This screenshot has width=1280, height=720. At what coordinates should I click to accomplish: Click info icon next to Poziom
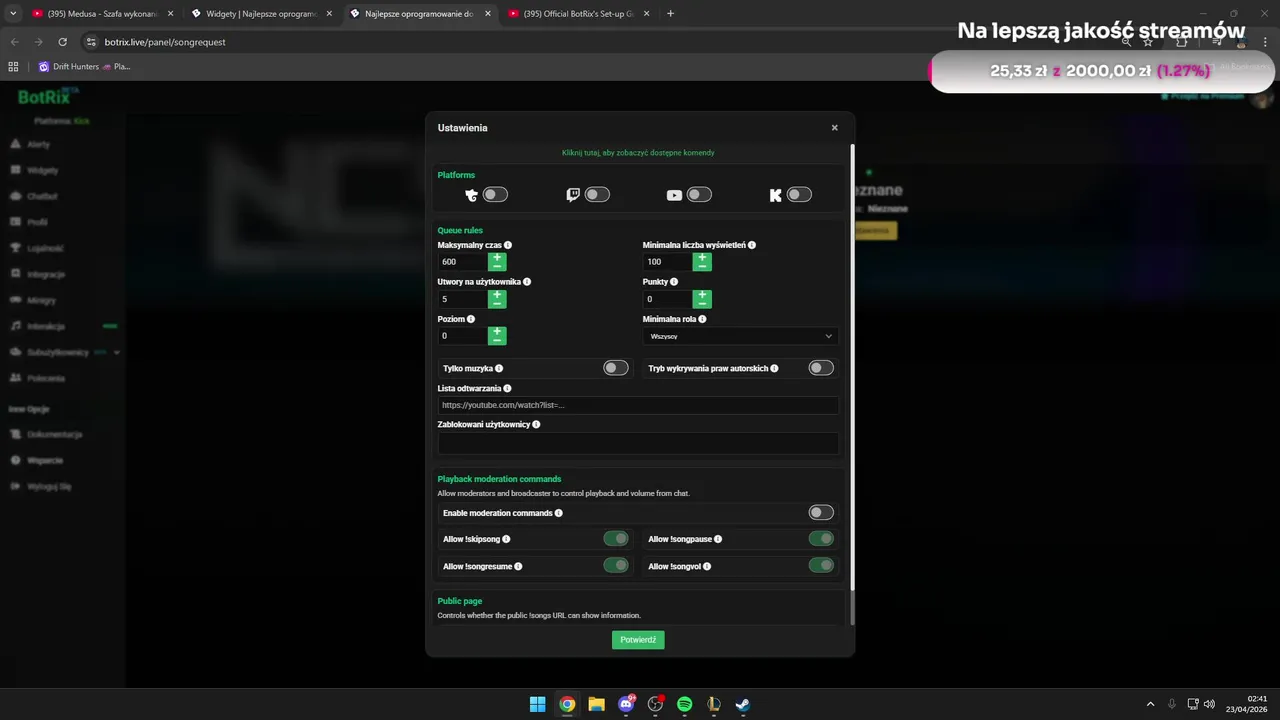click(471, 319)
